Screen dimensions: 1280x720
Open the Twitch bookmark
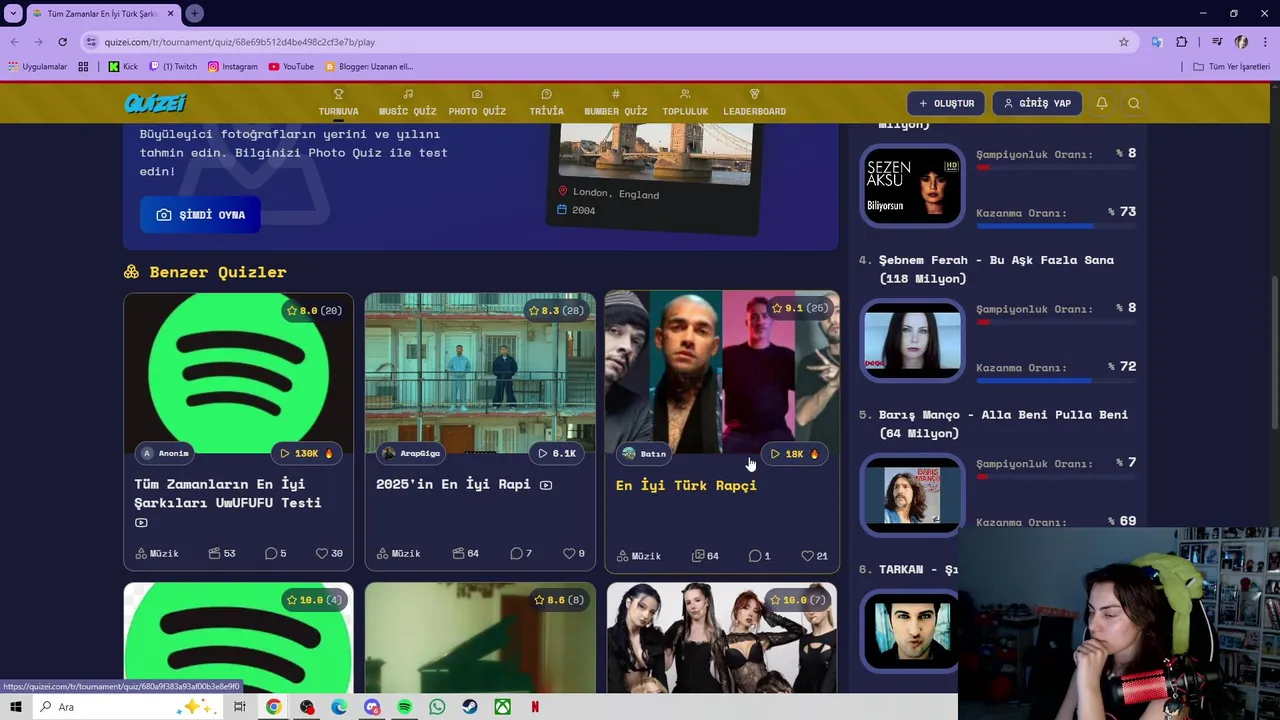(x=173, y=66)
